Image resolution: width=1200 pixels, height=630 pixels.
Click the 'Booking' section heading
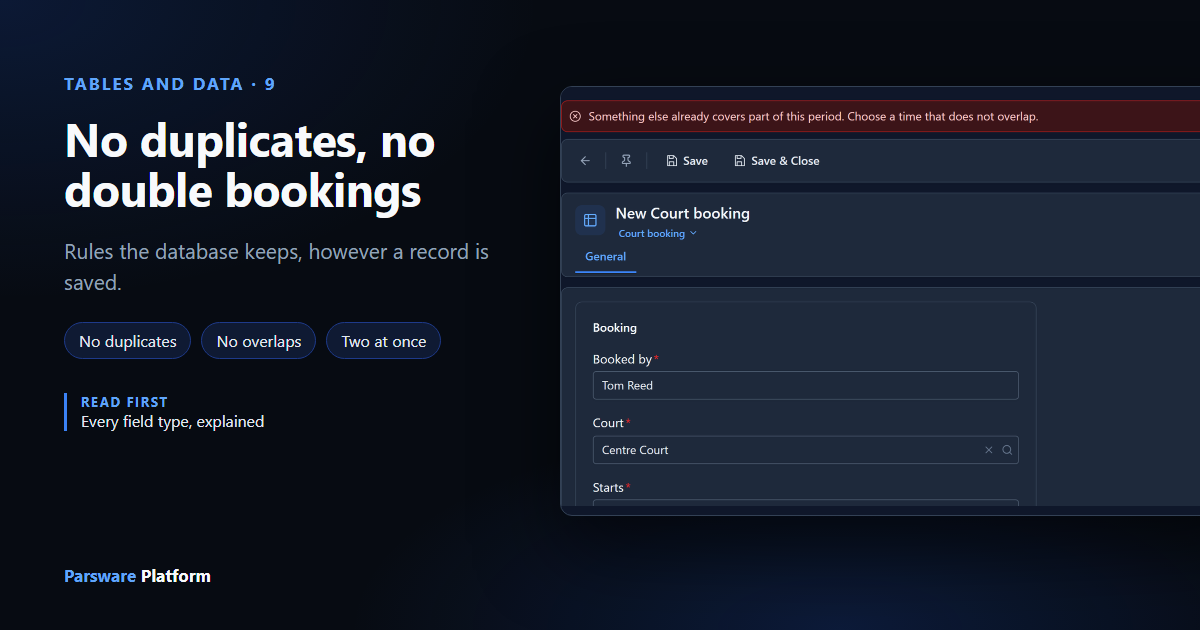[615, 328]
